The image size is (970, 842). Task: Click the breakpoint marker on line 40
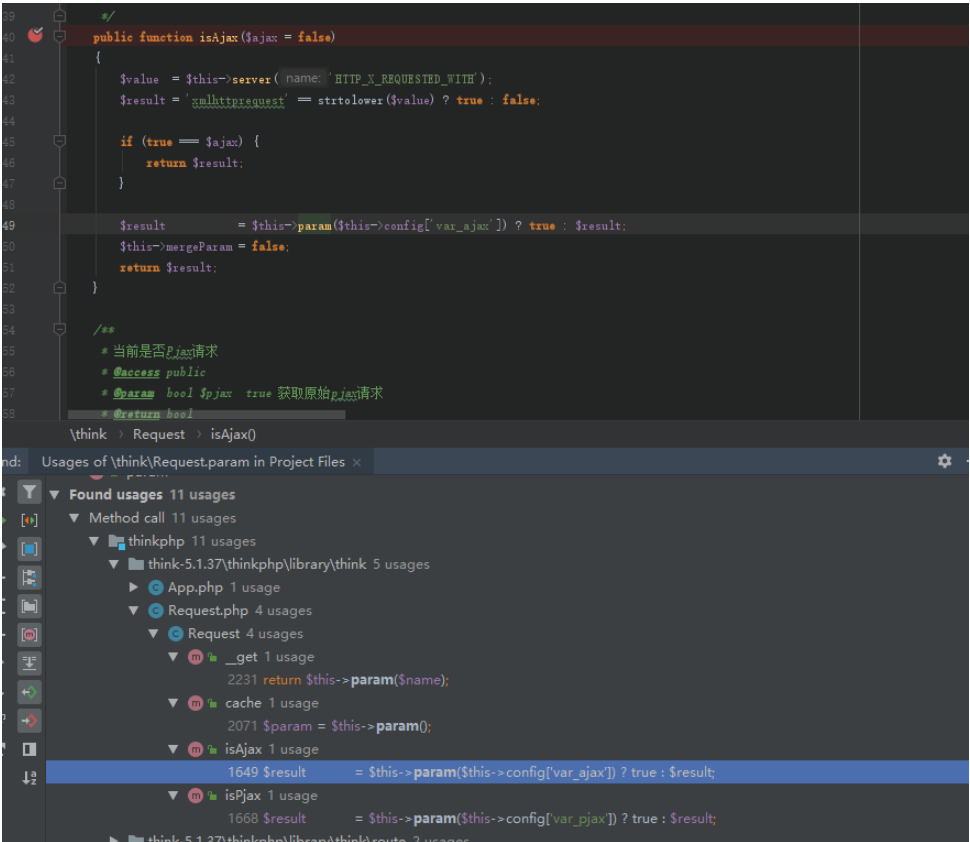[x=35, y=35]
